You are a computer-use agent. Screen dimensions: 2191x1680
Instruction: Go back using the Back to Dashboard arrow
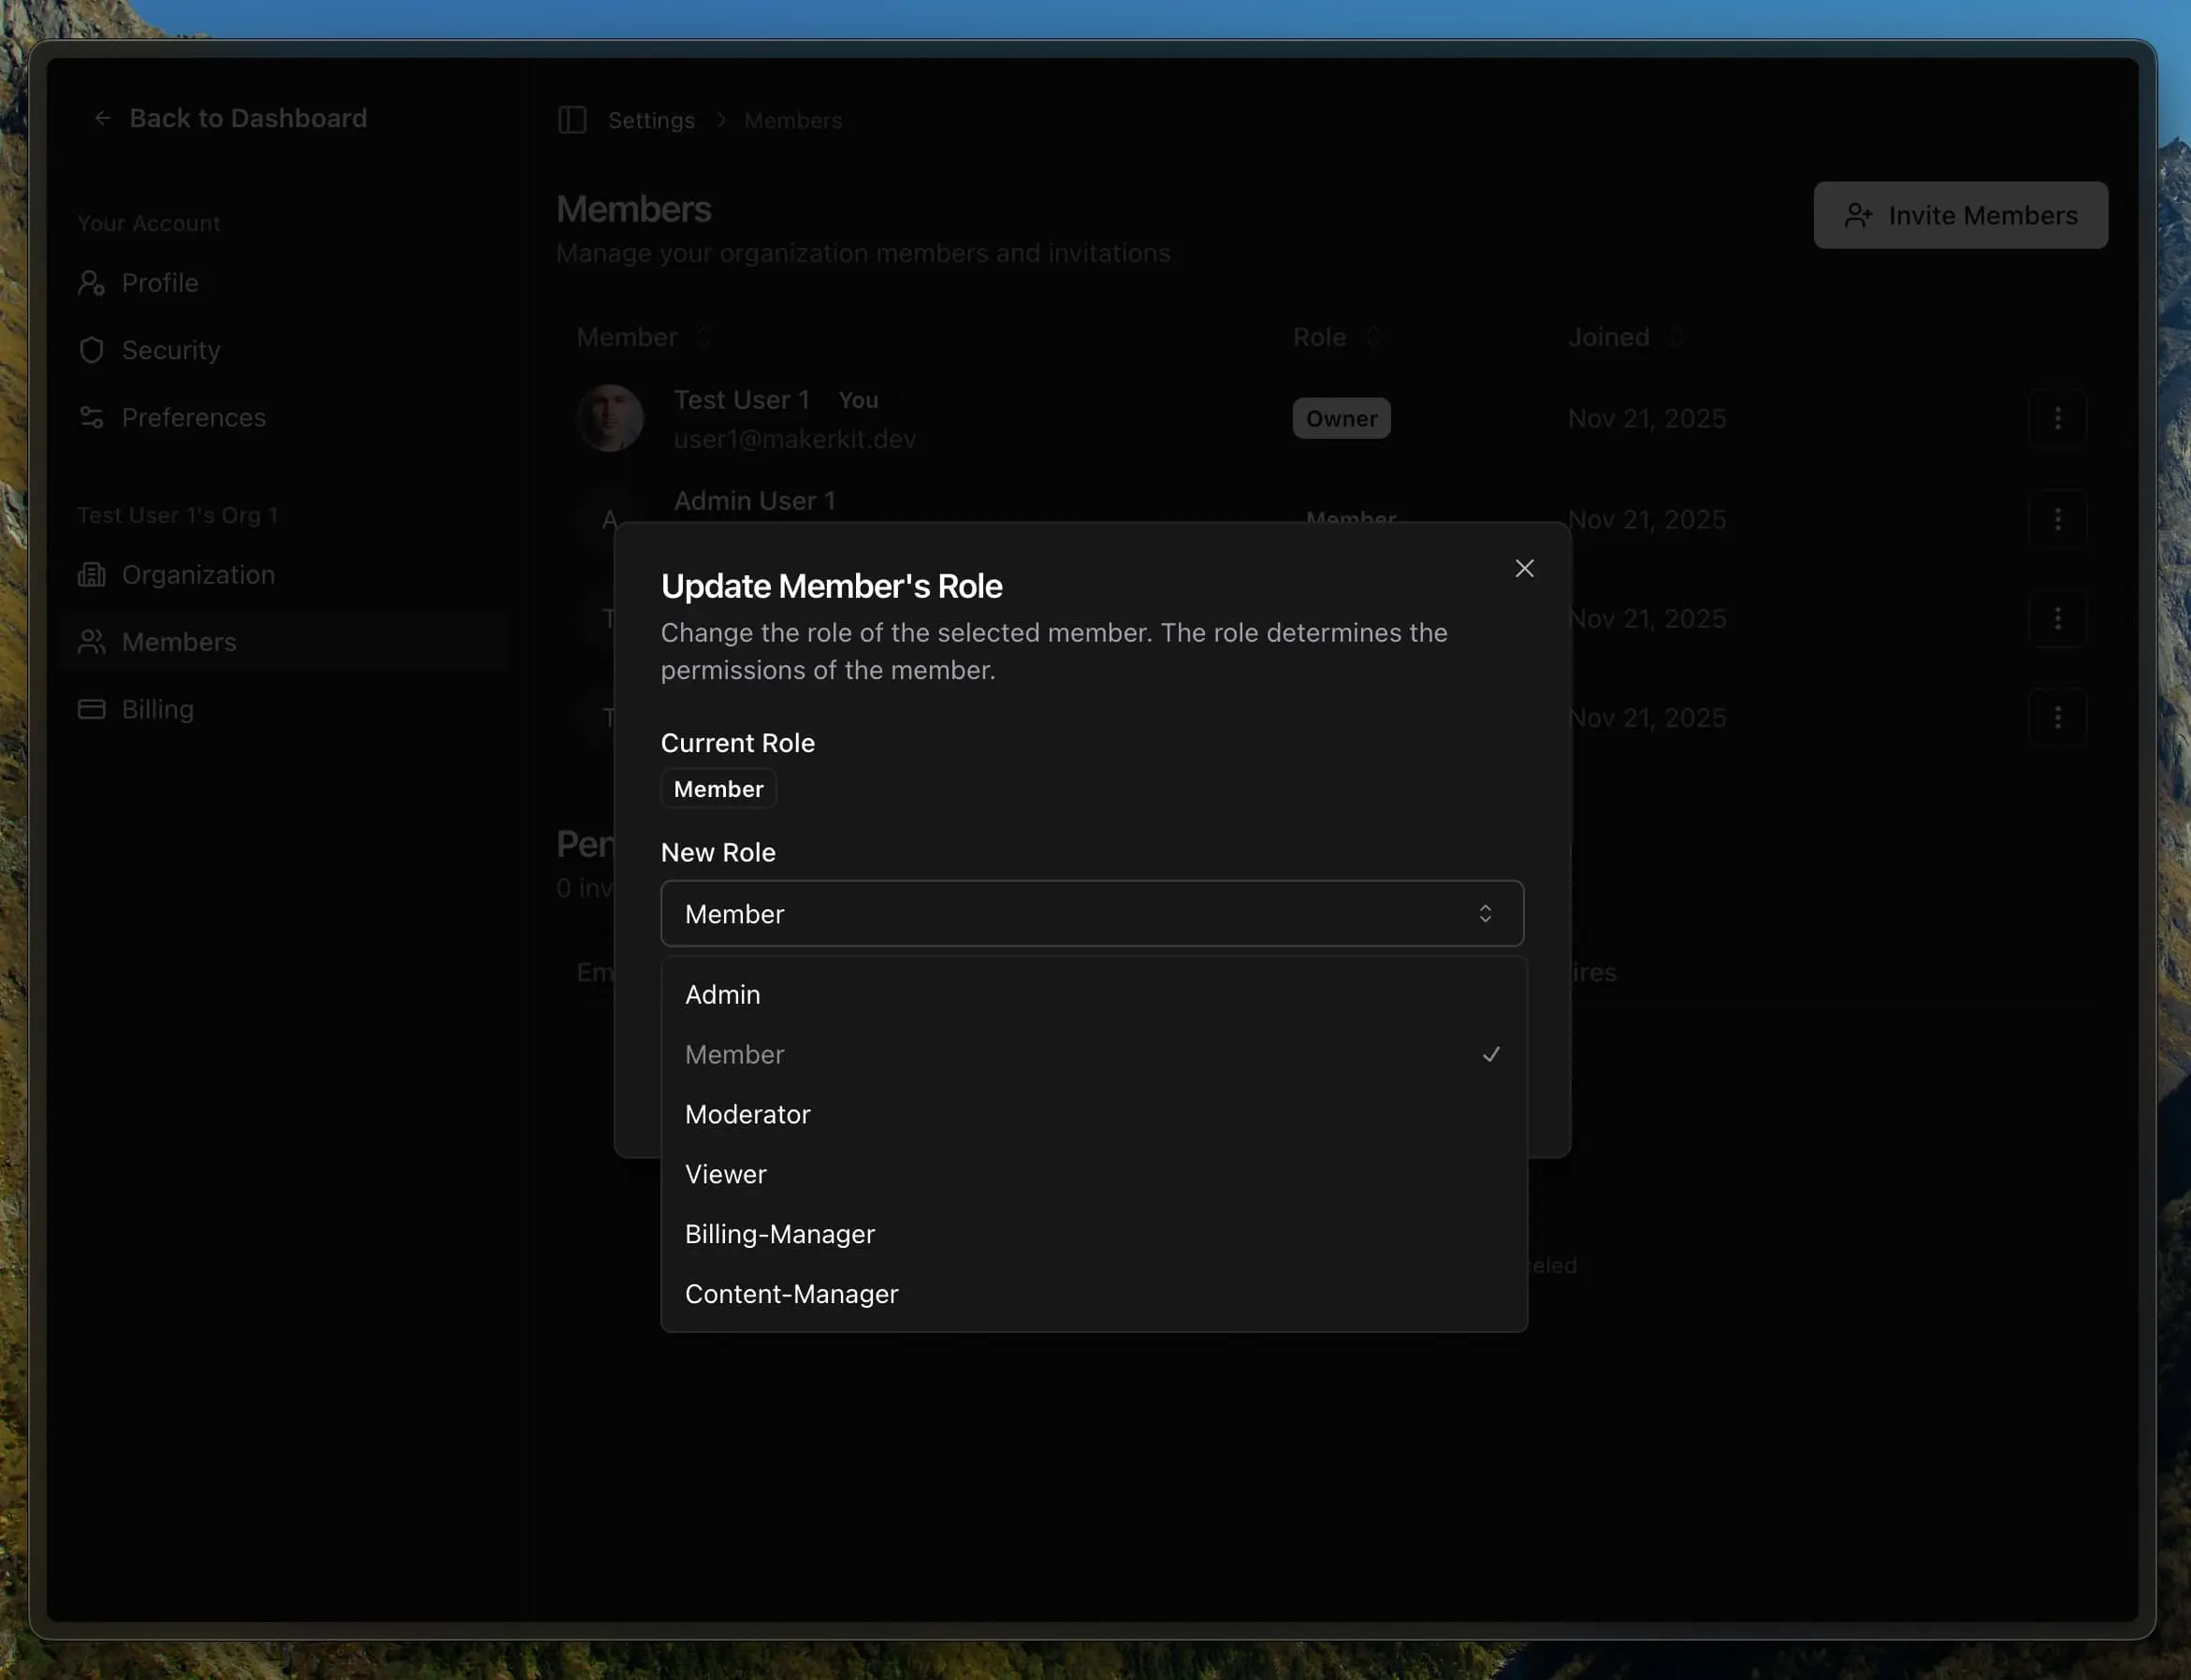pyautogui.click(x=103, y=118)
